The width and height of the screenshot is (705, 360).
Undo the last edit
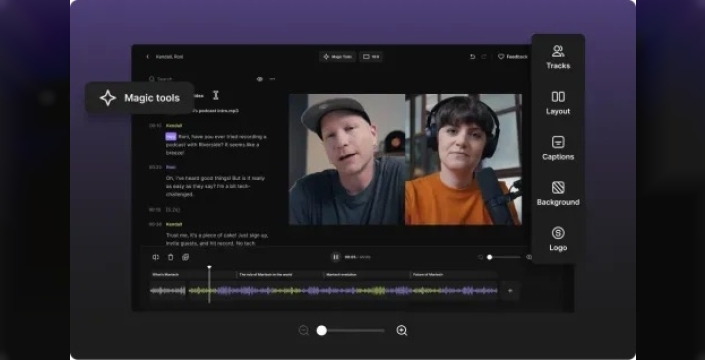tap(472, 57)
